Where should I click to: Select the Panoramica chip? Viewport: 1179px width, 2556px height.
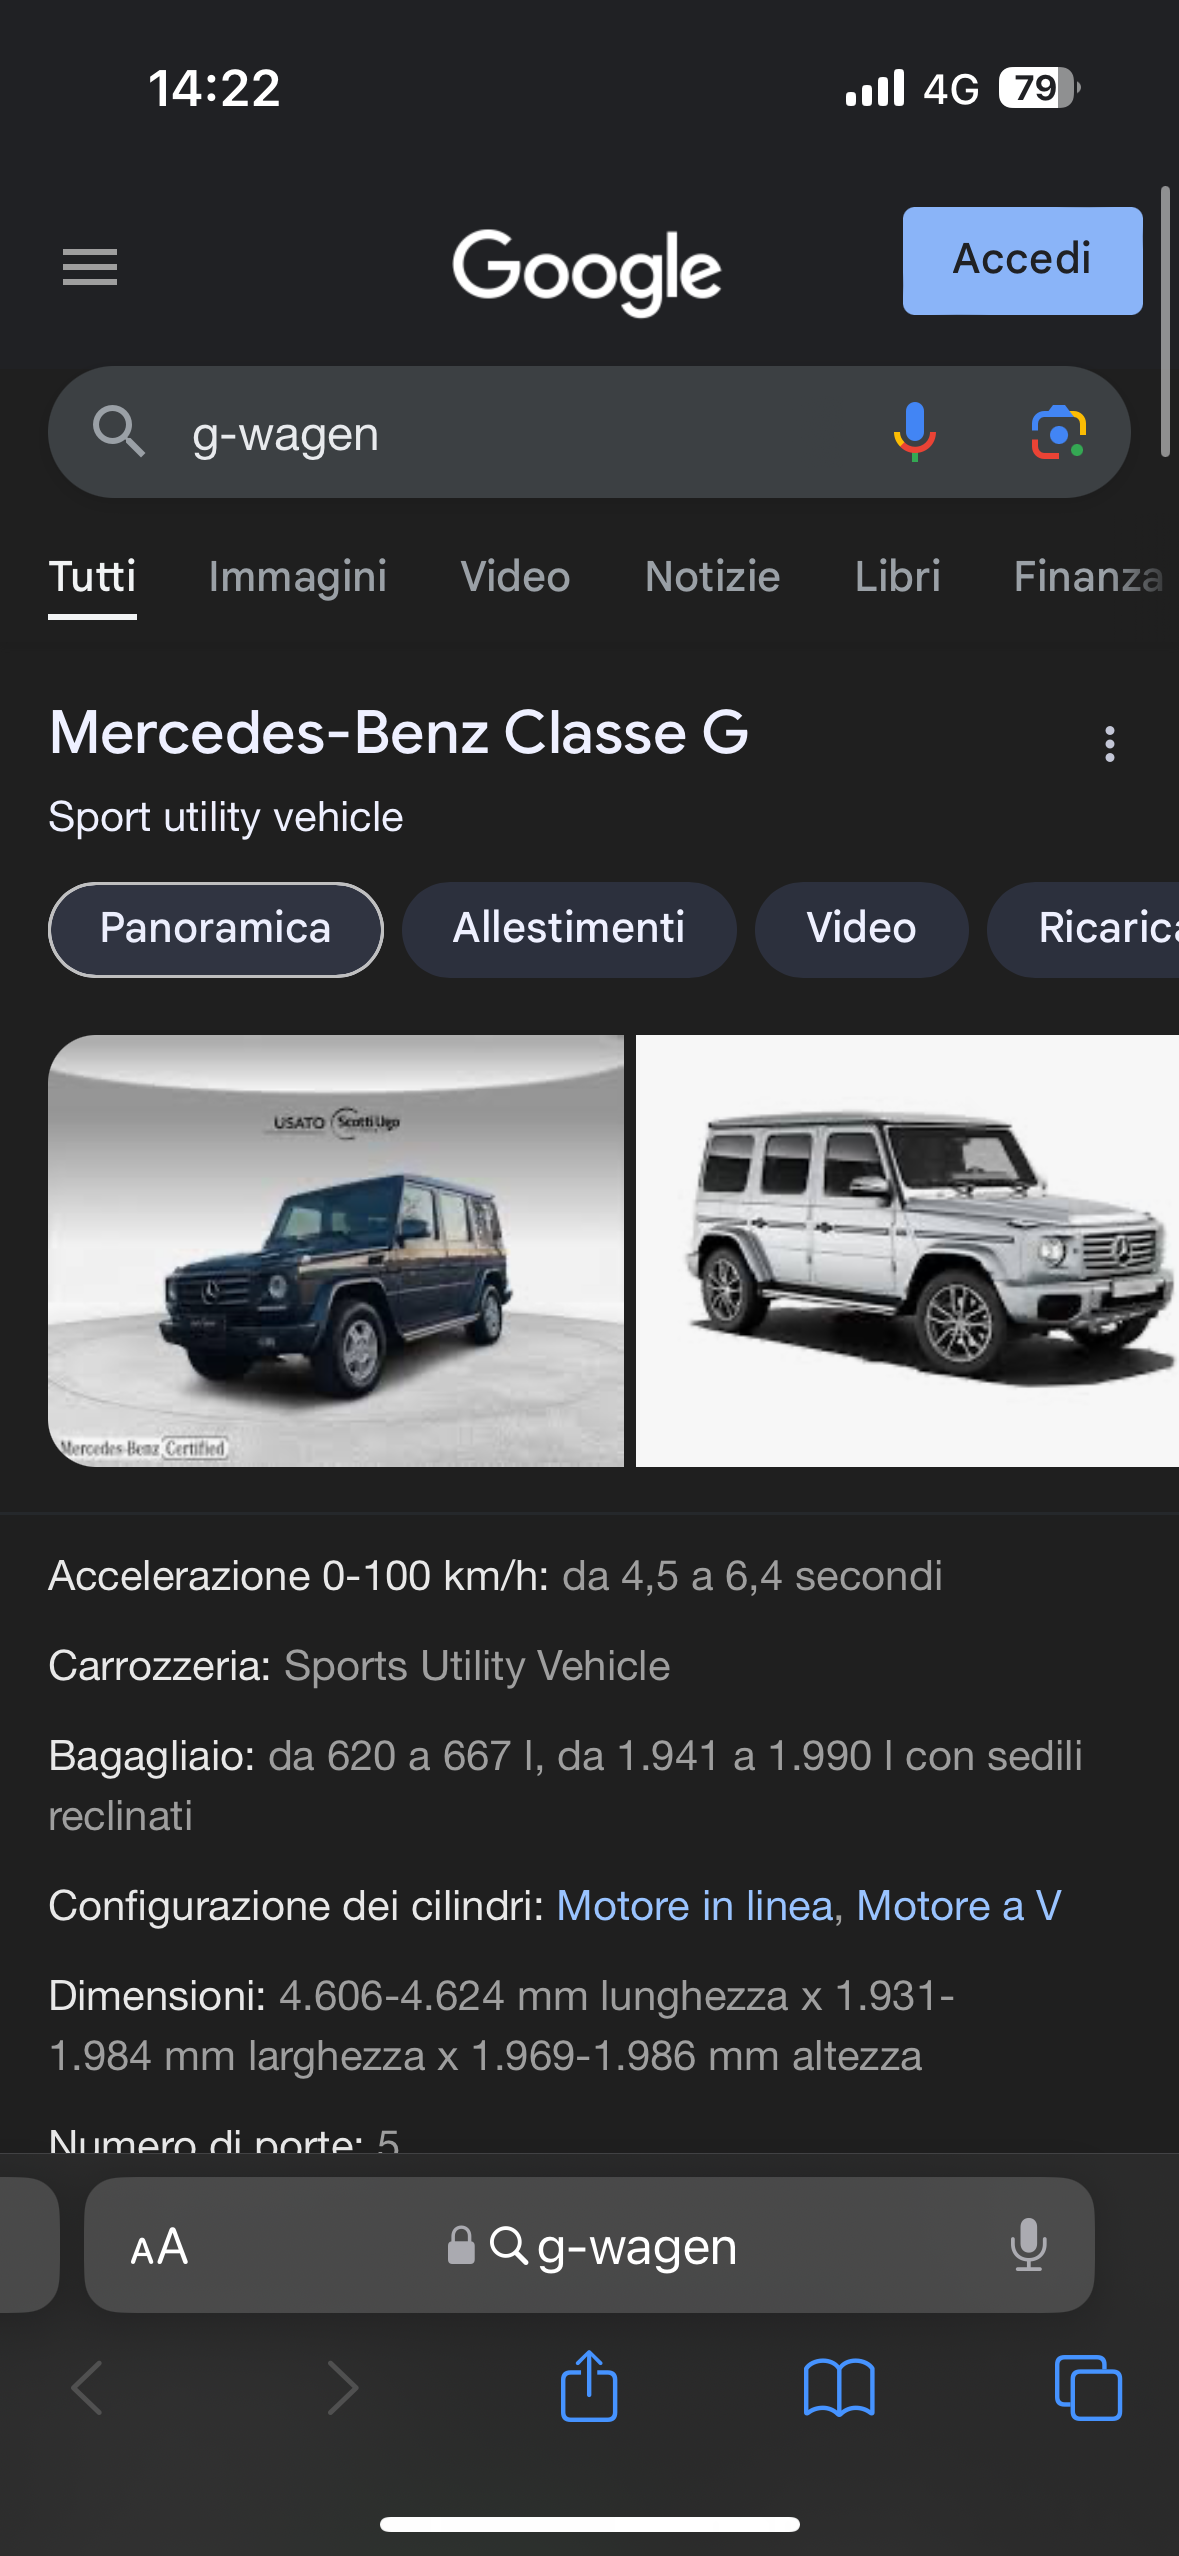[x=216, y=929]
